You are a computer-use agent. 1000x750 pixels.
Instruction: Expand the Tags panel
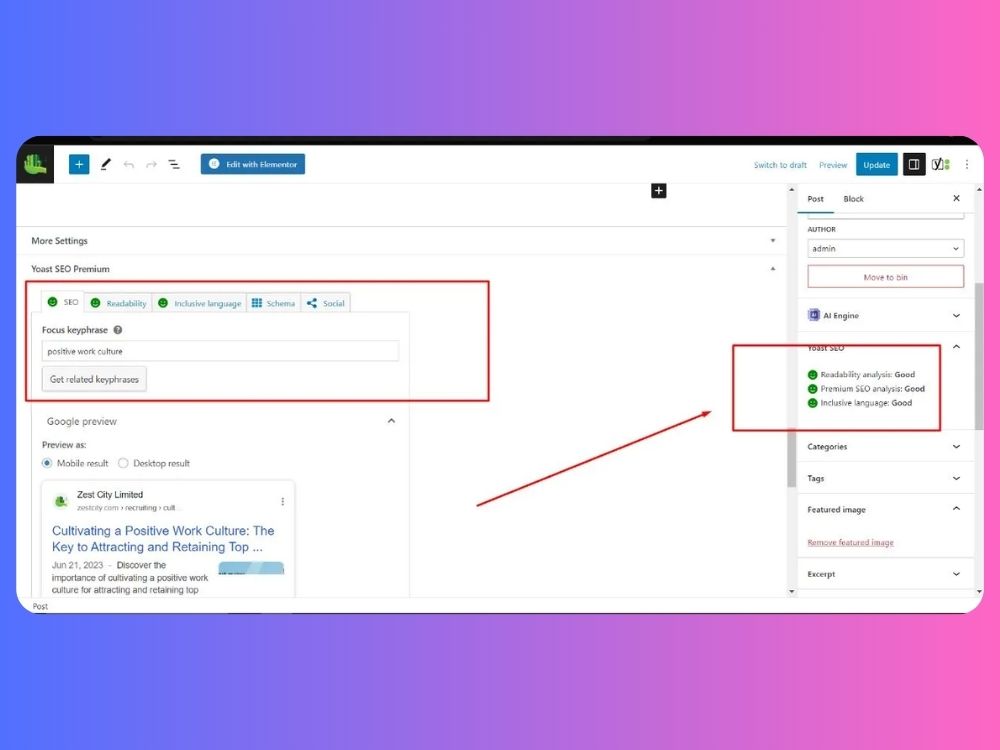(956, 478)
